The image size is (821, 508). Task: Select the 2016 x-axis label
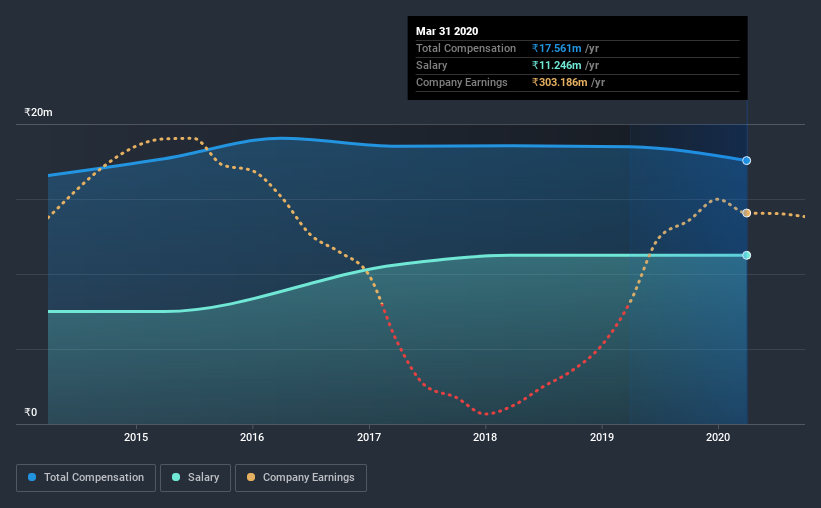(252, 437)
